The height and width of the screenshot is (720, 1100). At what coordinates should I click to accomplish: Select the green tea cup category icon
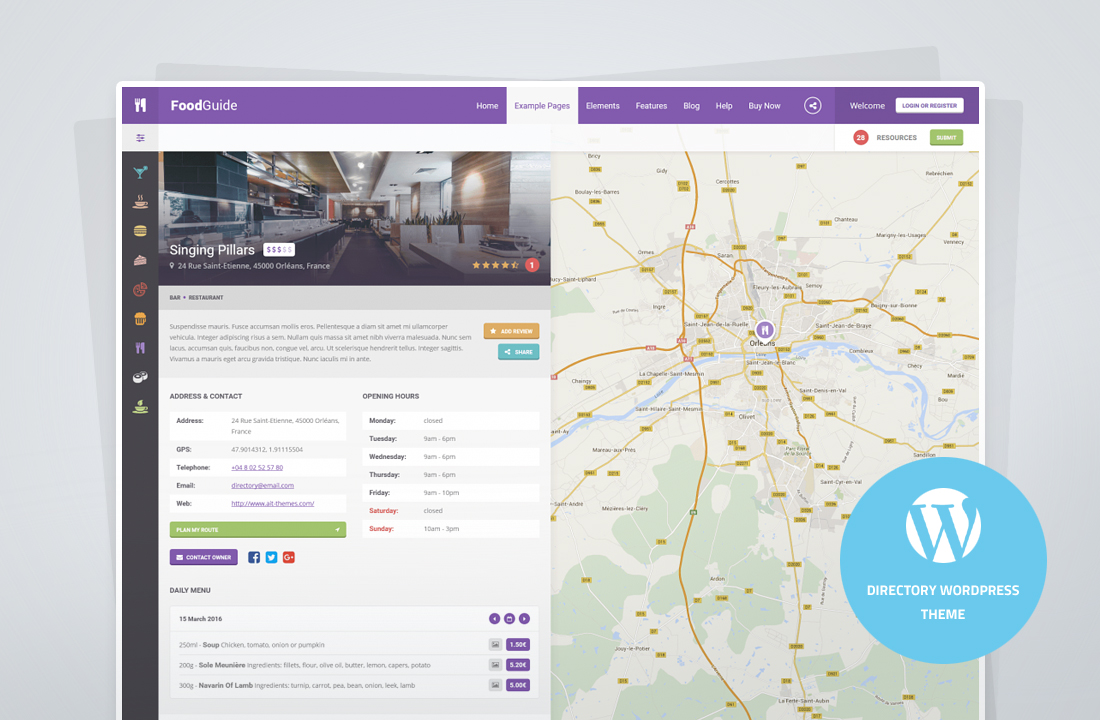click(140, 406)
